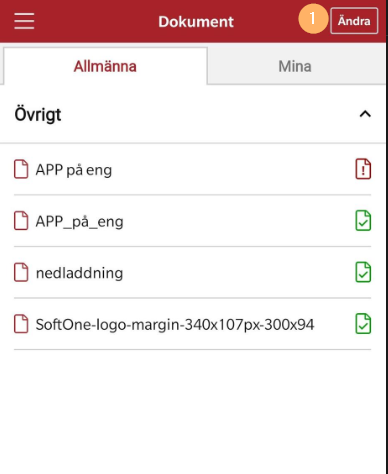
Task: Collapse the Övrigt section with the chevron
Action: click(365, 114)
